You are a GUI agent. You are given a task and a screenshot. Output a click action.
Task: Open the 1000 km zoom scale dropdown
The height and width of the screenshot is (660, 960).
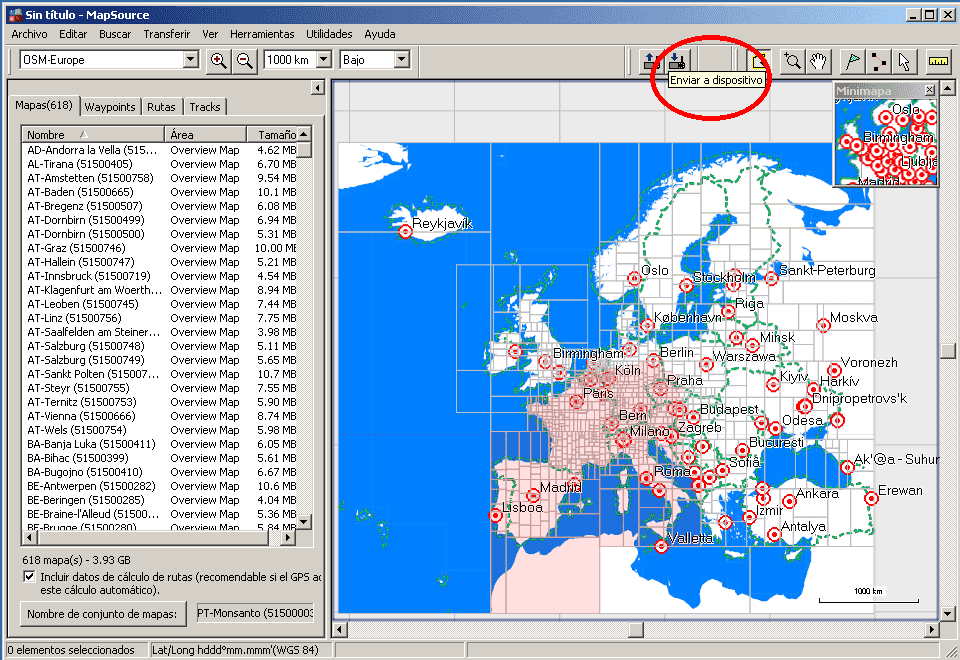(324, 59)
